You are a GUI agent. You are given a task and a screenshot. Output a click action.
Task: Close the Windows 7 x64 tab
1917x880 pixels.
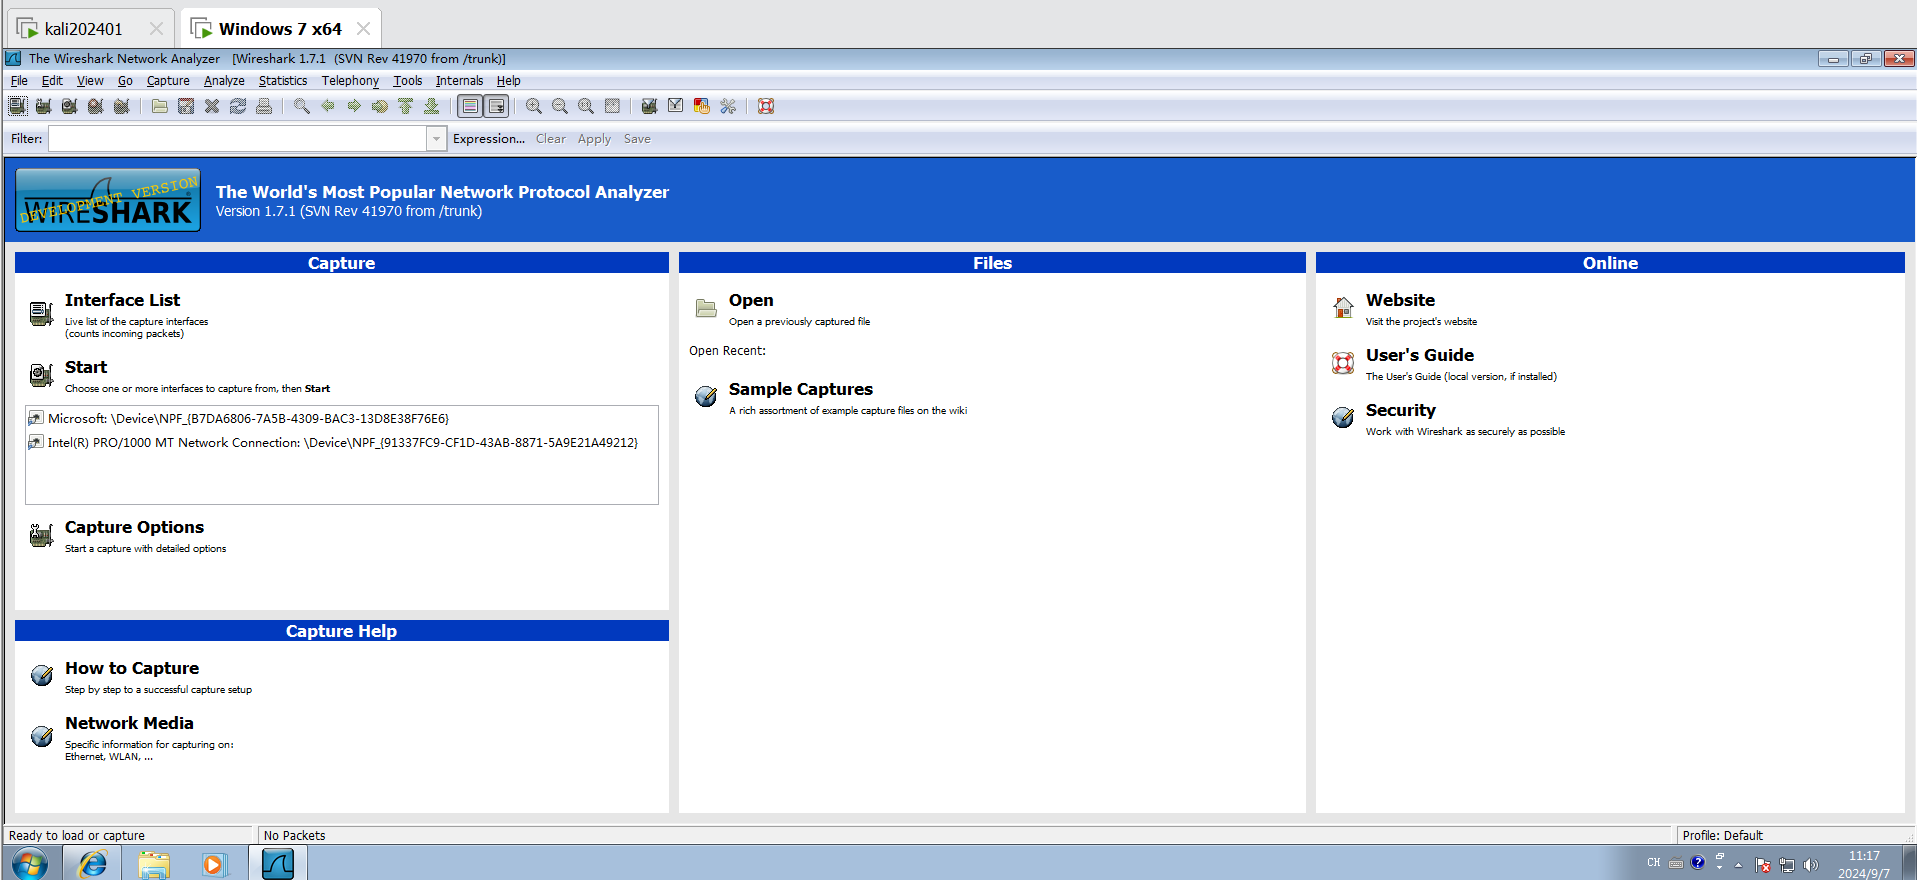(364, 29)
